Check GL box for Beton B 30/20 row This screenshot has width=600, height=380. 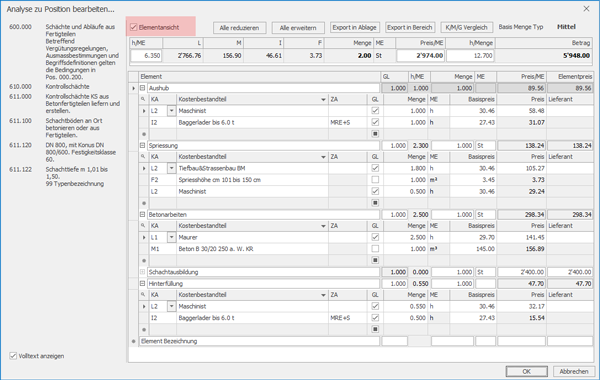coord(375,249)
